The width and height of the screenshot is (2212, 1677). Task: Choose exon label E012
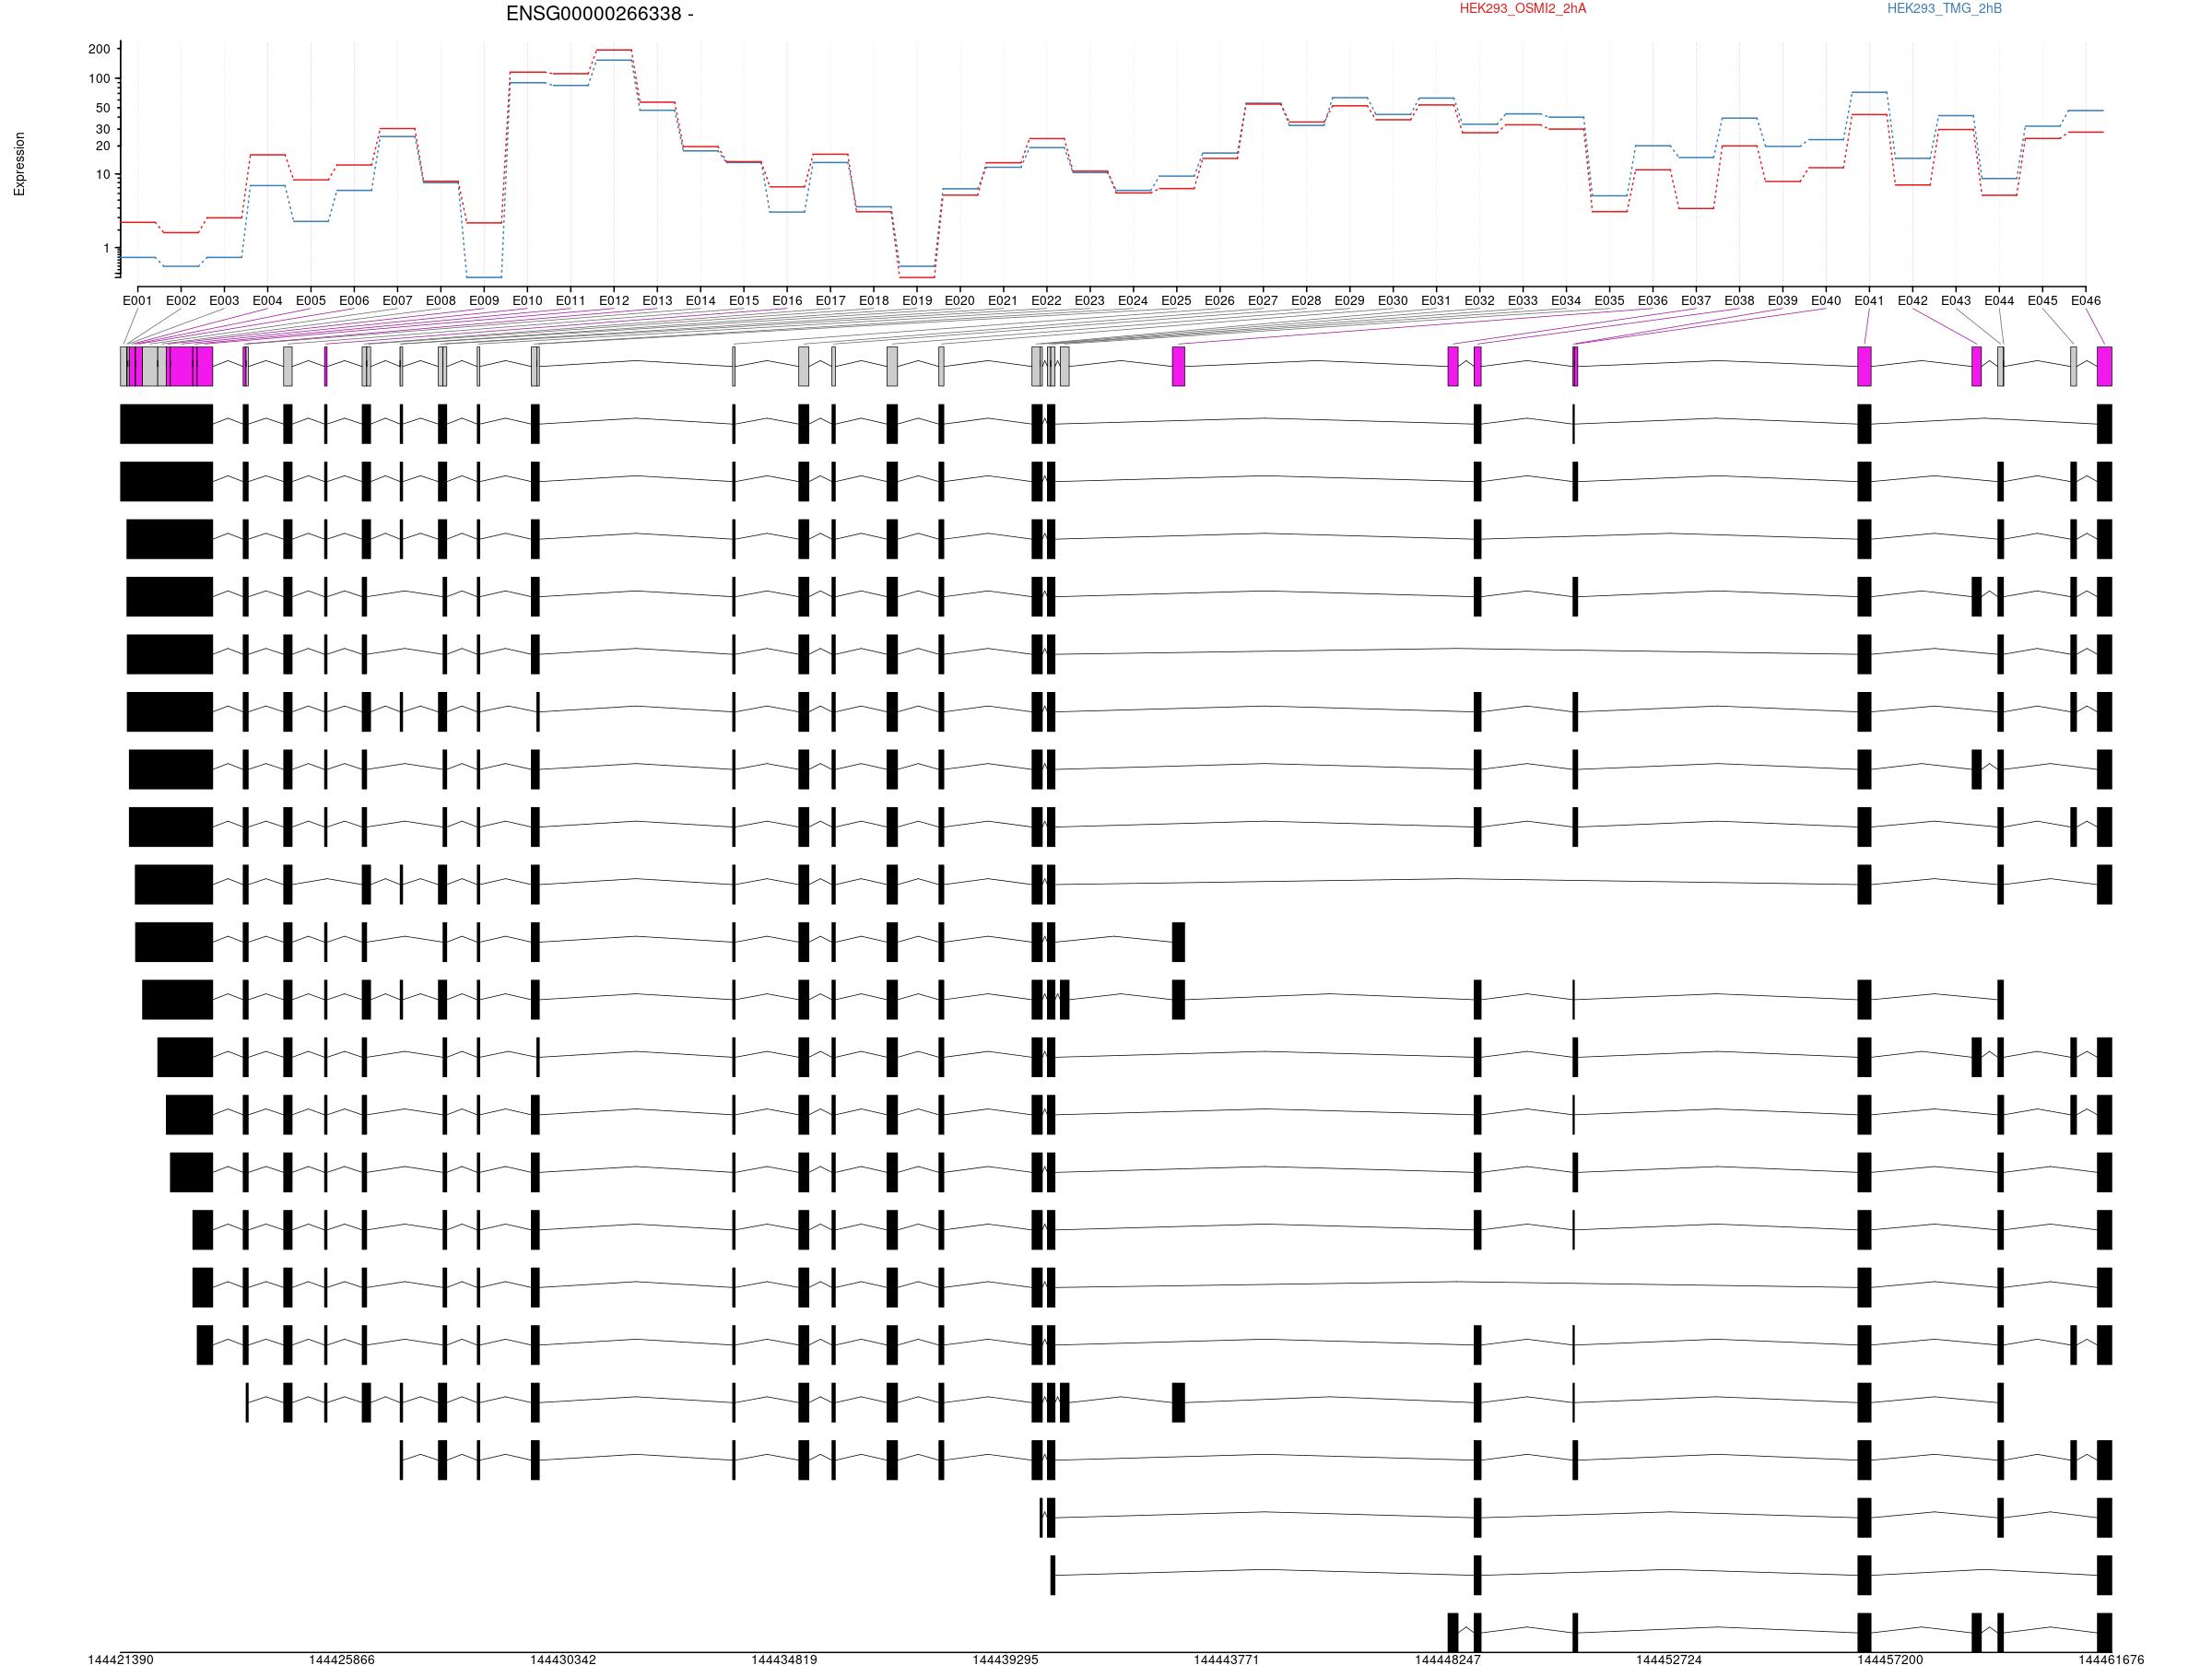tap(614, 300)
